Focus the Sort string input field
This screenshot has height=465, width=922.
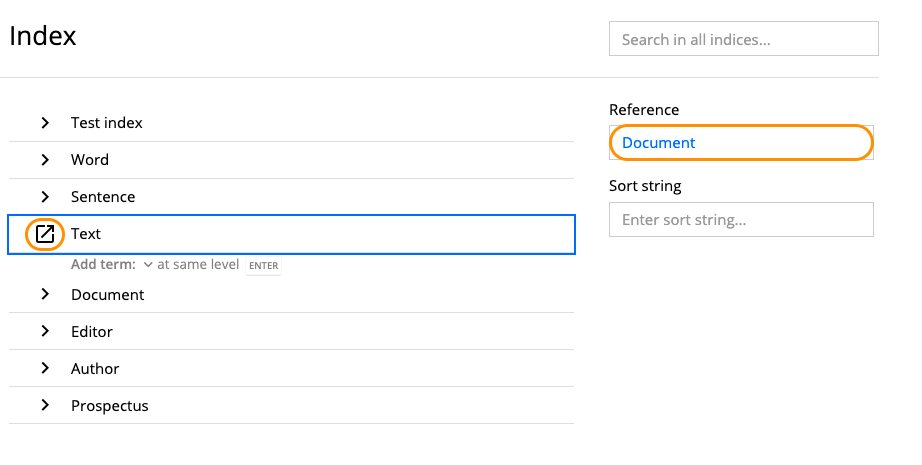click(741, 220)
